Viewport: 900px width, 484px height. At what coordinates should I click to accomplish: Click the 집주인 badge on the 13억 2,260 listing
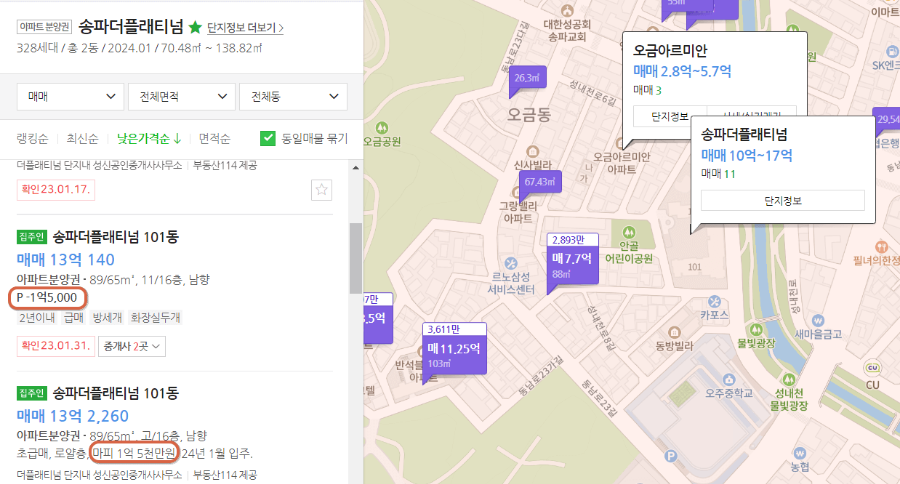coord(31,393)
